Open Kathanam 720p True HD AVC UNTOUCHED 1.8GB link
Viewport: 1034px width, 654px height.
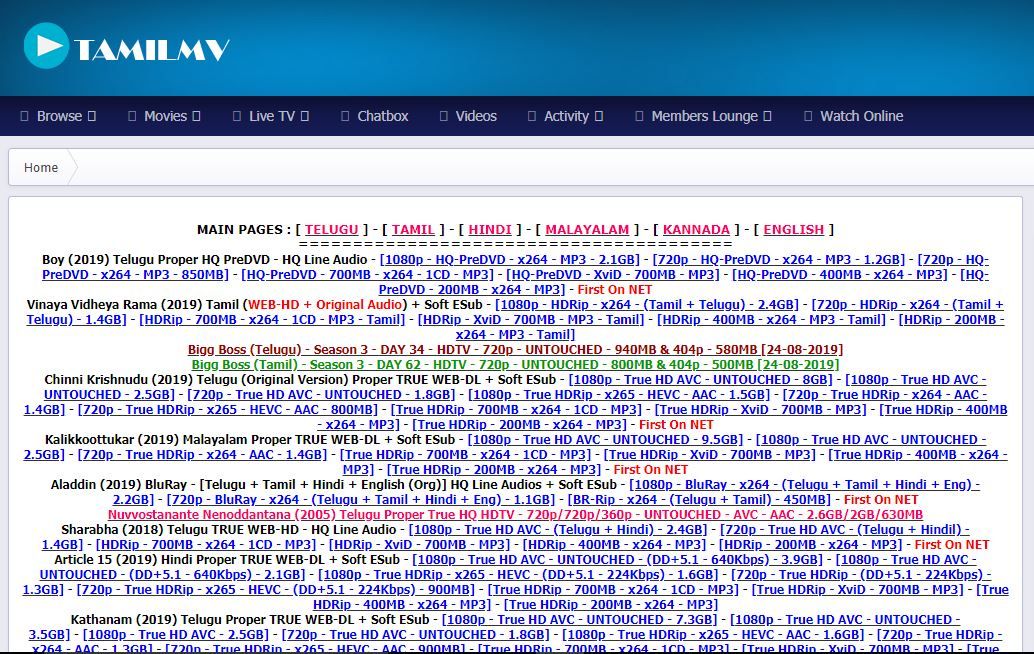click(415, 635)
